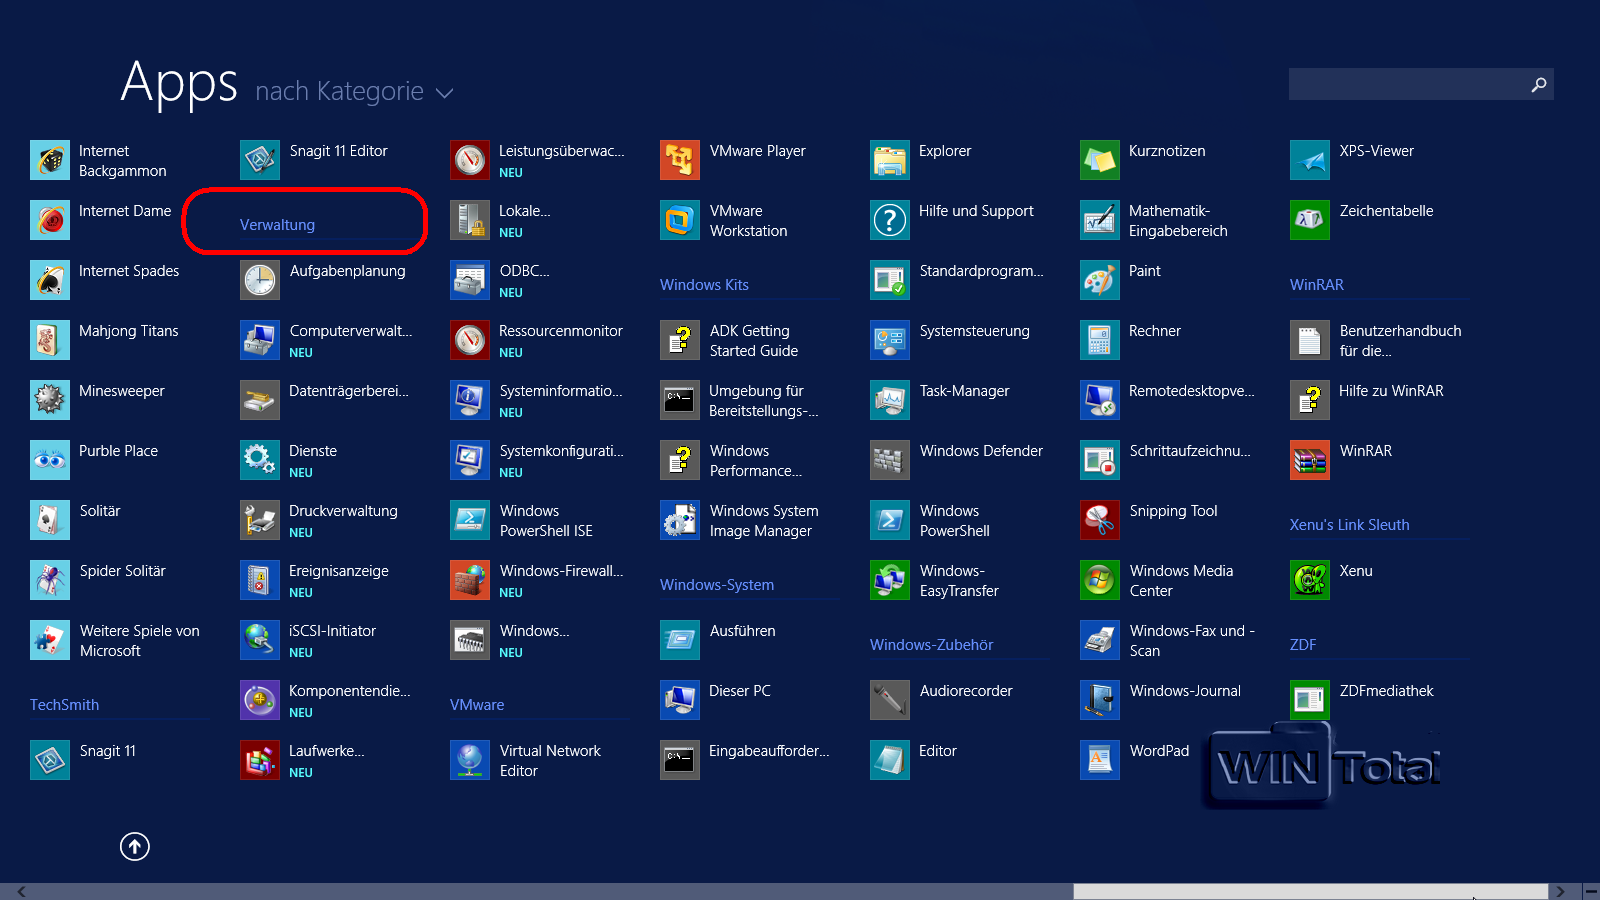Select the Windows-Zubehör category header
The image size is (1600, 900).
[x=931, y=645]
